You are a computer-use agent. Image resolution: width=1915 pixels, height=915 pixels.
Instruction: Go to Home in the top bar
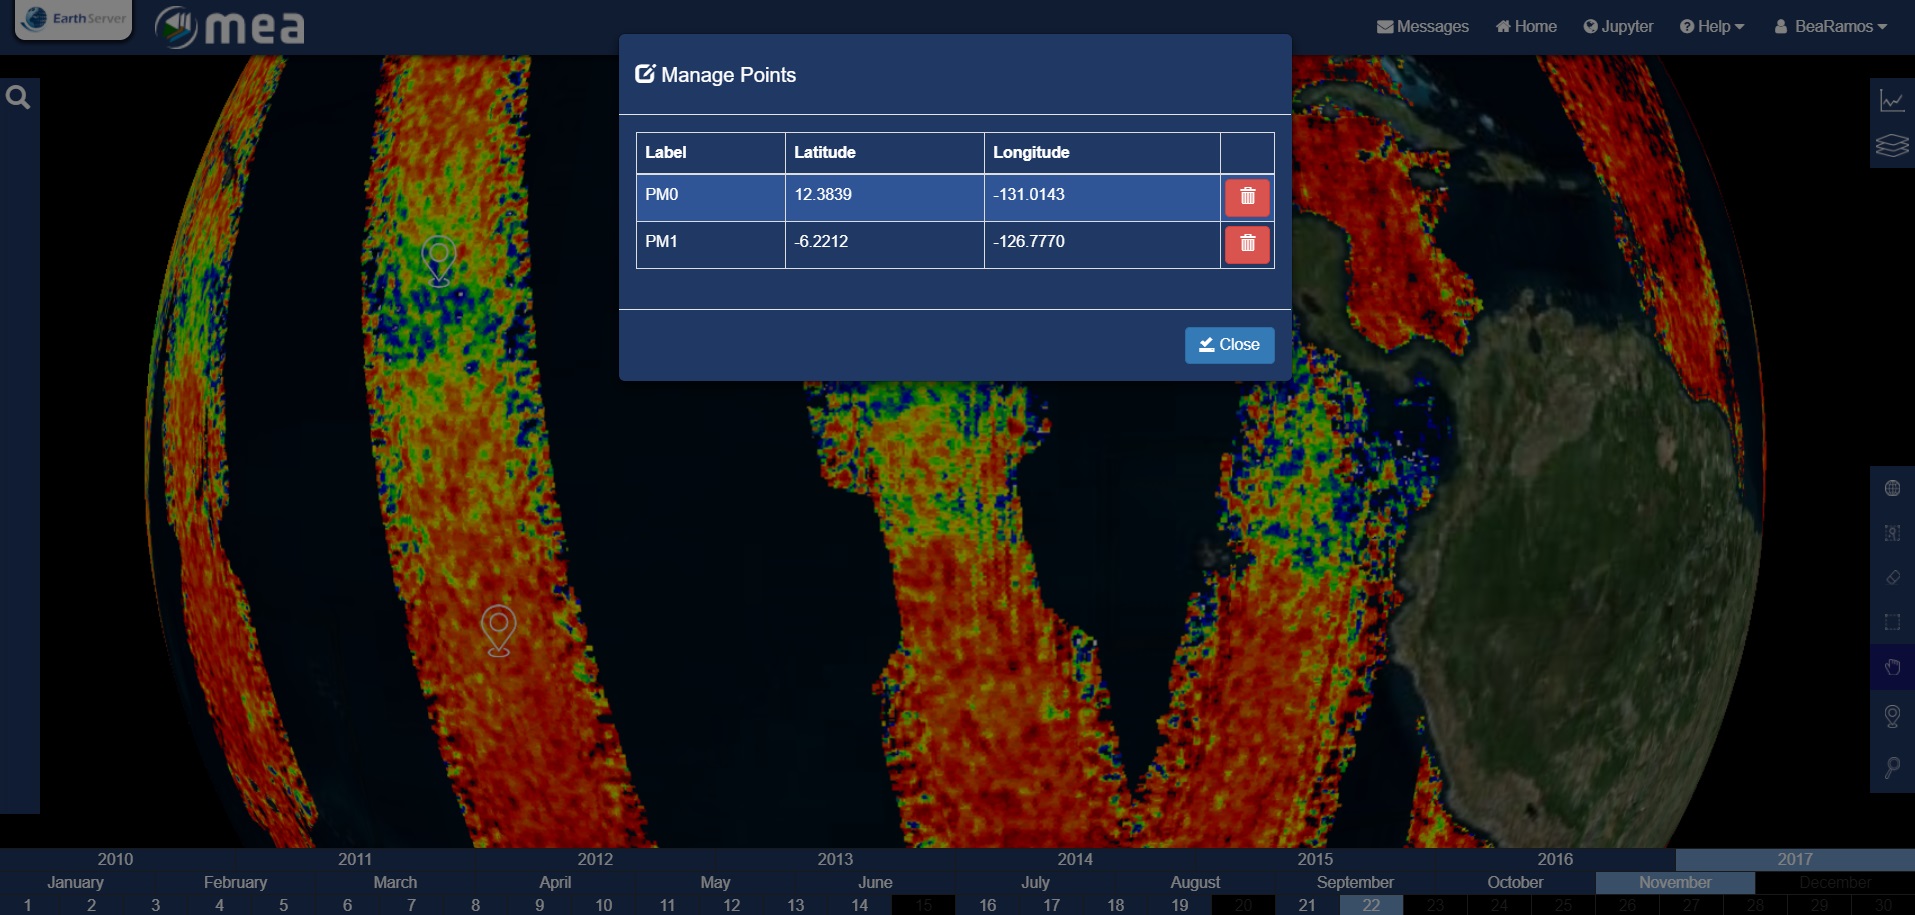(x=1526, y=27)
